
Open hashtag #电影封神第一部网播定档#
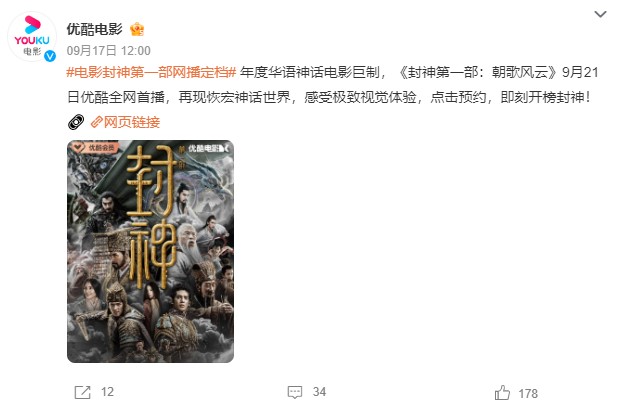pos(151,72)
